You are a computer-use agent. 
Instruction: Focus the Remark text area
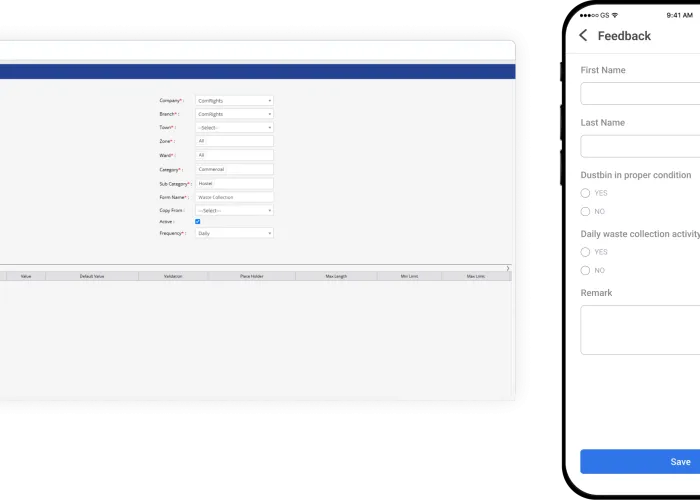(640, 330)
